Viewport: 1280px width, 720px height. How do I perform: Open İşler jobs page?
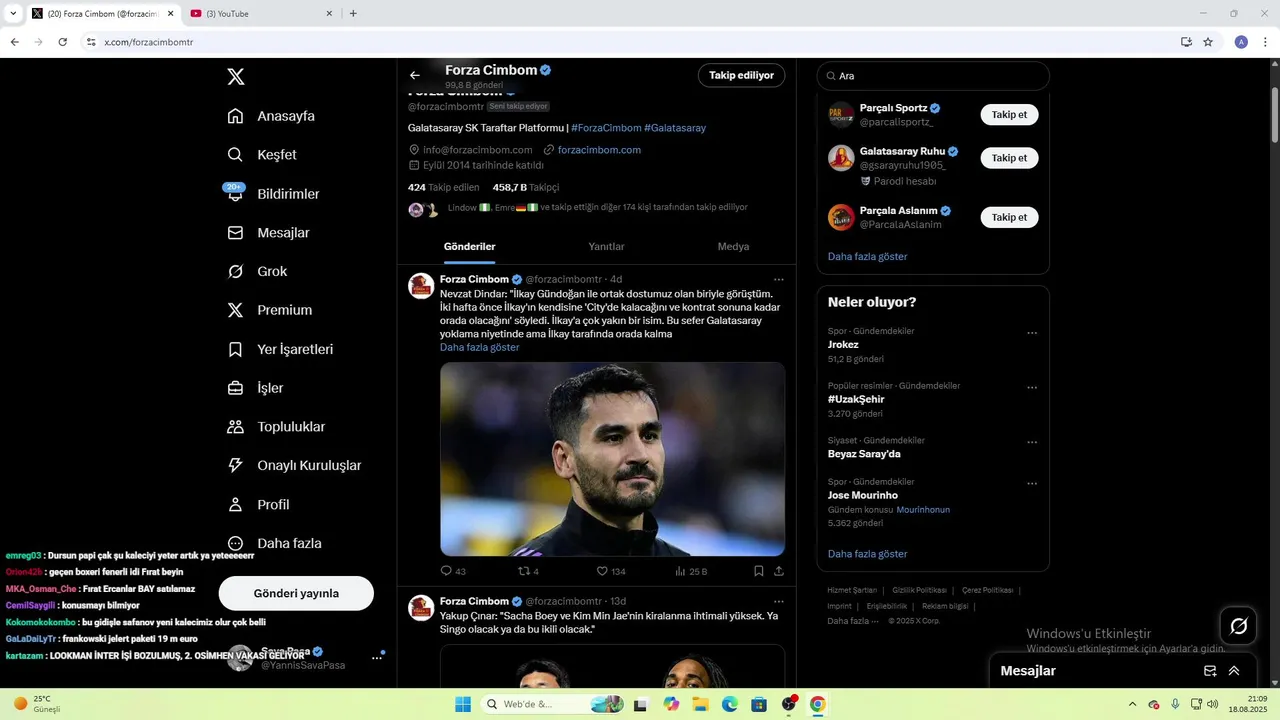tap(255, 388)
